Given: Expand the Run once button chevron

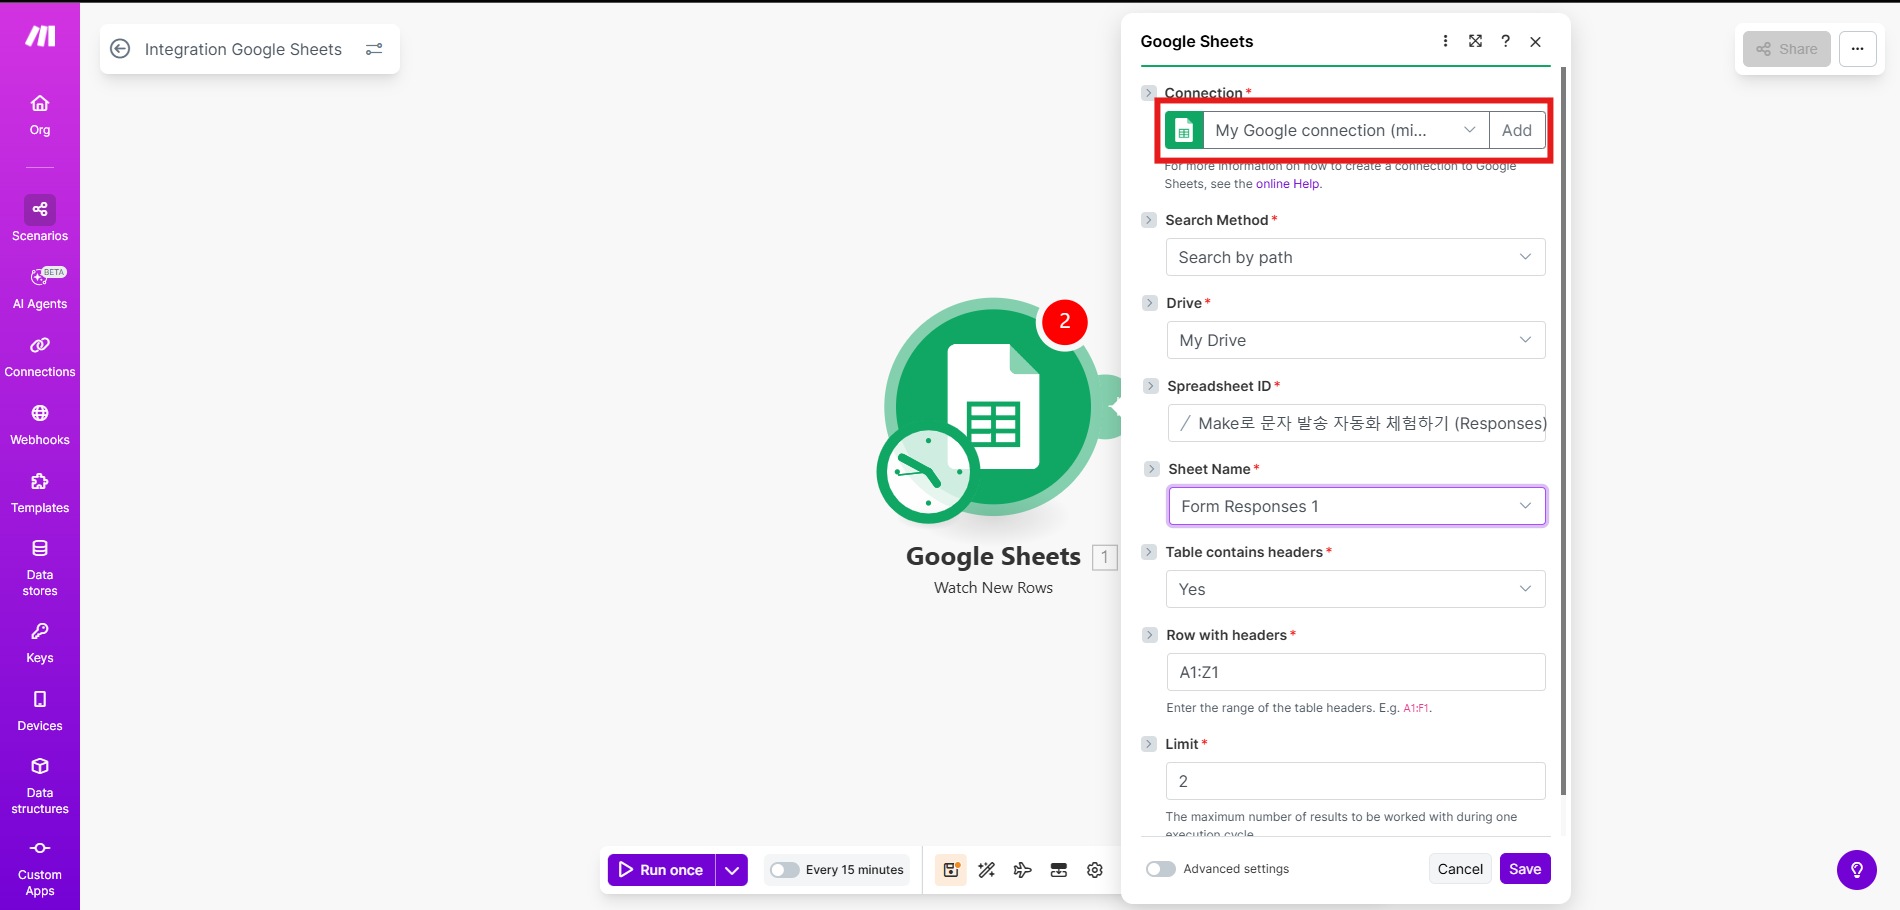Looking at the screenshot, I should 731,869.
